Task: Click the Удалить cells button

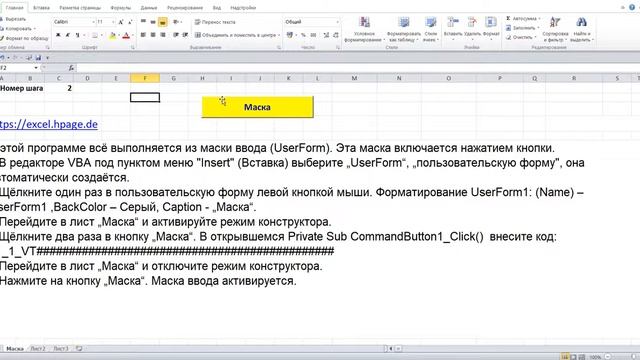Action: (472, 28)
